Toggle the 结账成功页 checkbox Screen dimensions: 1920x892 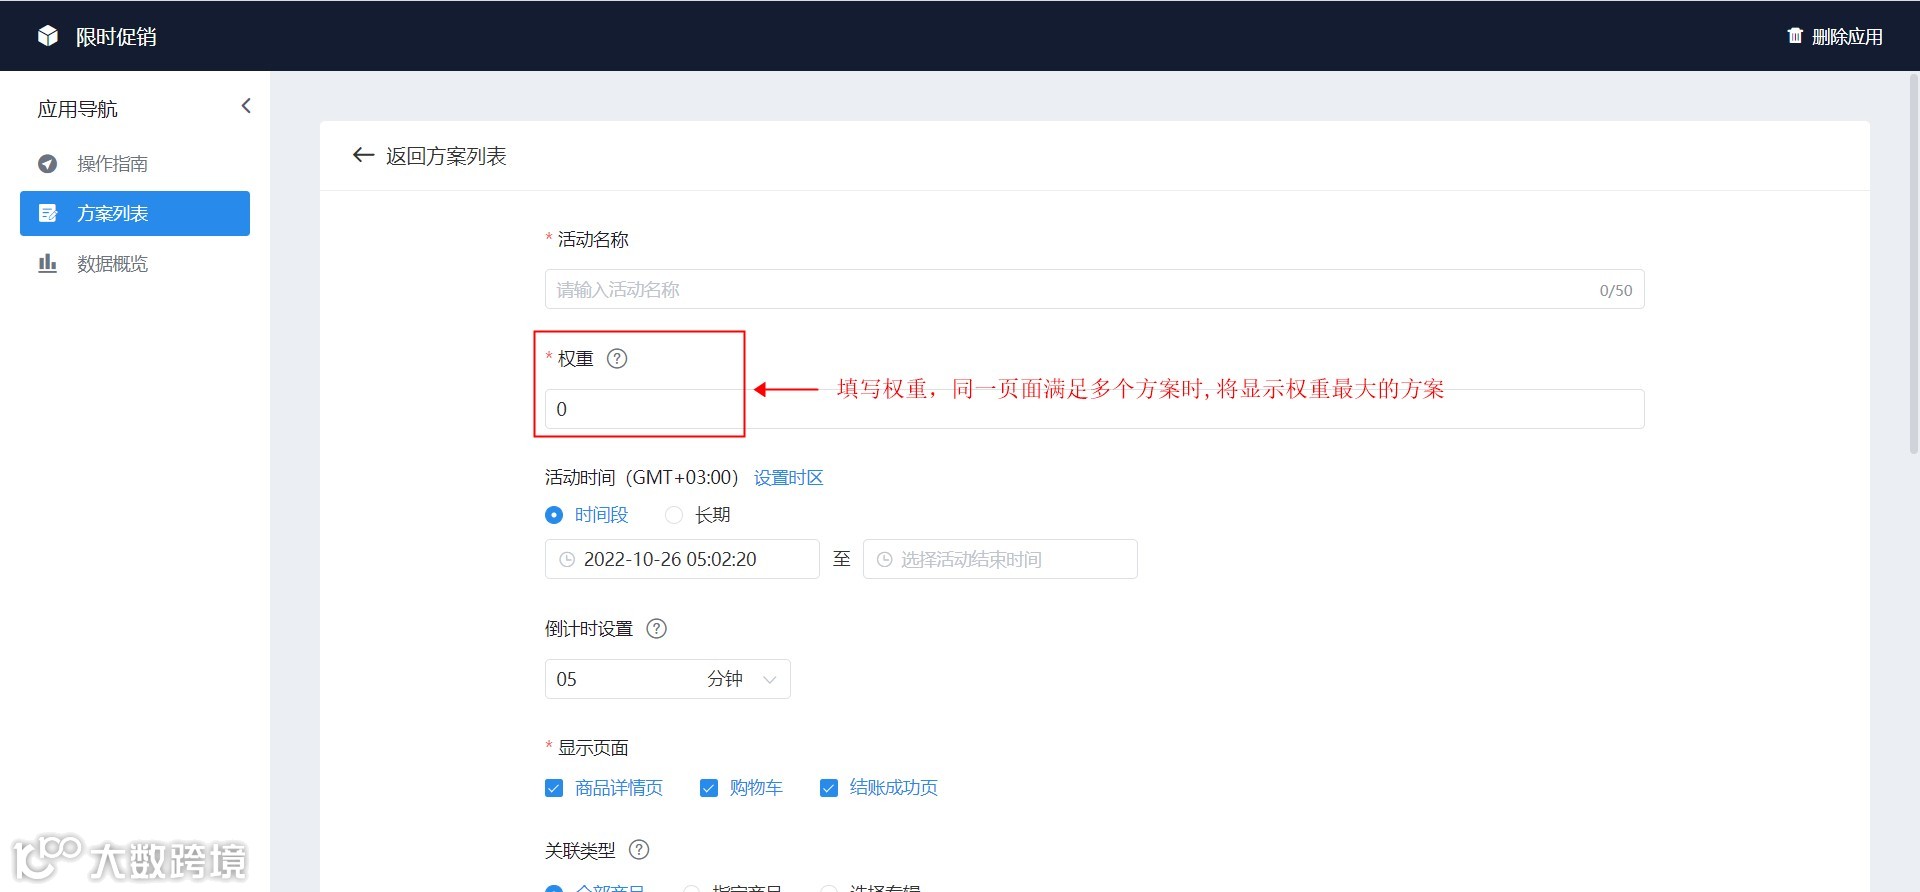(828, 788)
